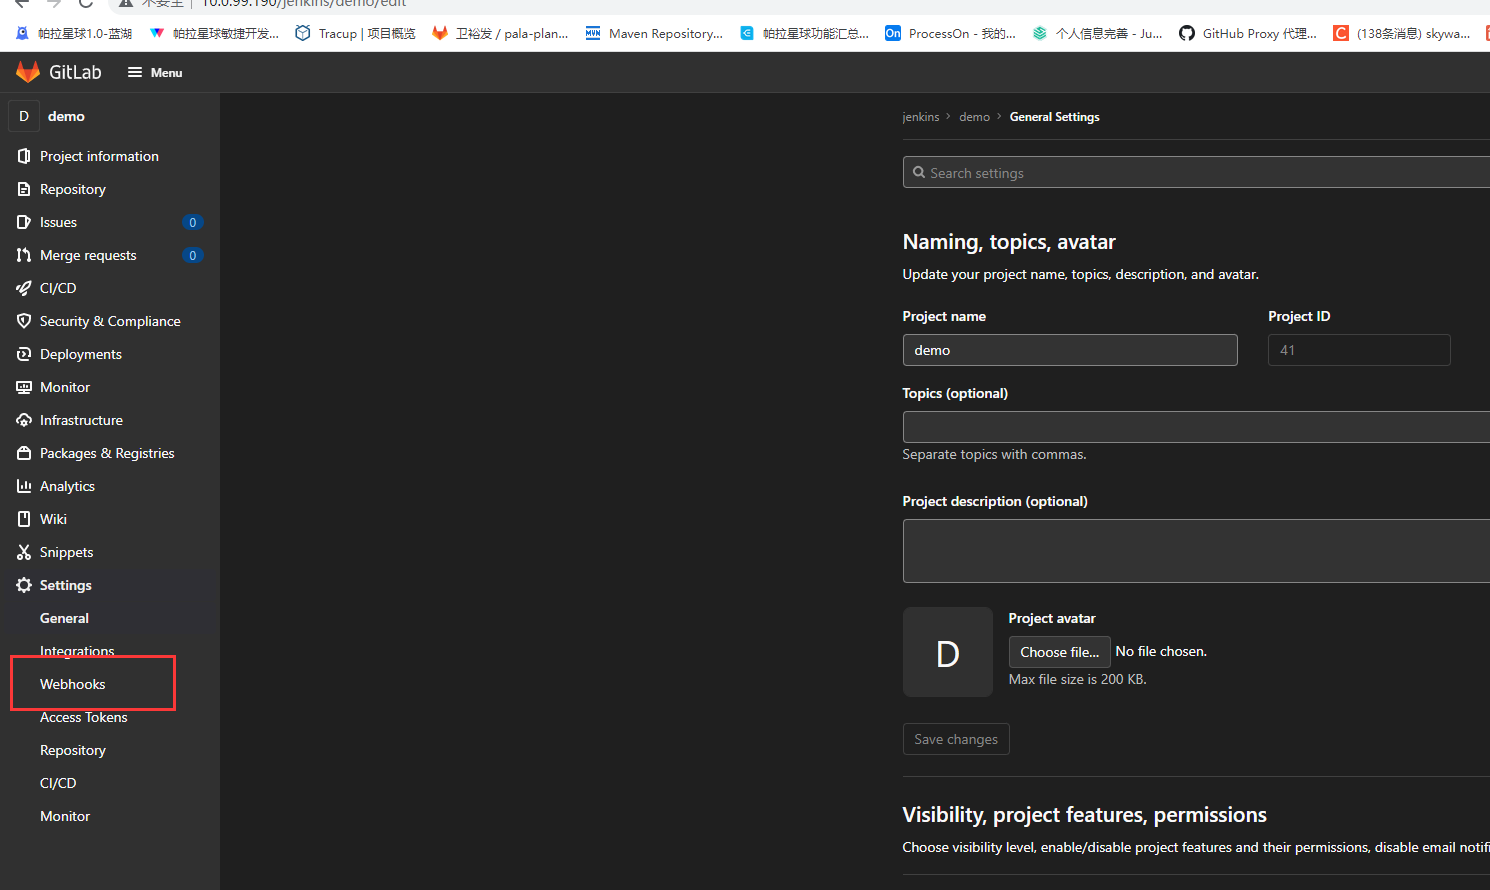Open Integrations under Settings
This screenshot has height=890, width=1490.
[77, 651]
